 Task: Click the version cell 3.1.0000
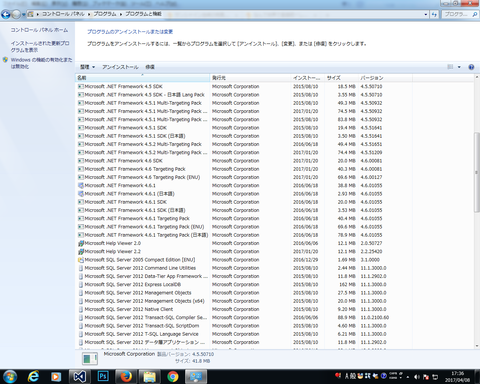pos(370,260)
